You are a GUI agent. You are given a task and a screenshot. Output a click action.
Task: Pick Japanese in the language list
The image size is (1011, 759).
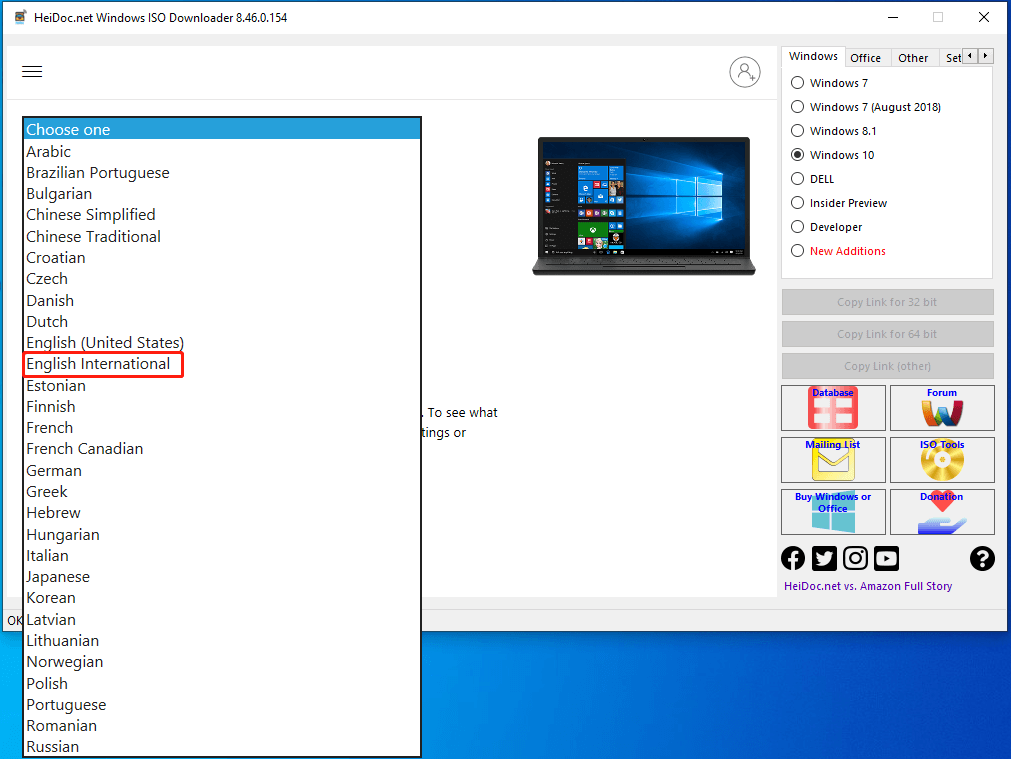tap(222, 577)
